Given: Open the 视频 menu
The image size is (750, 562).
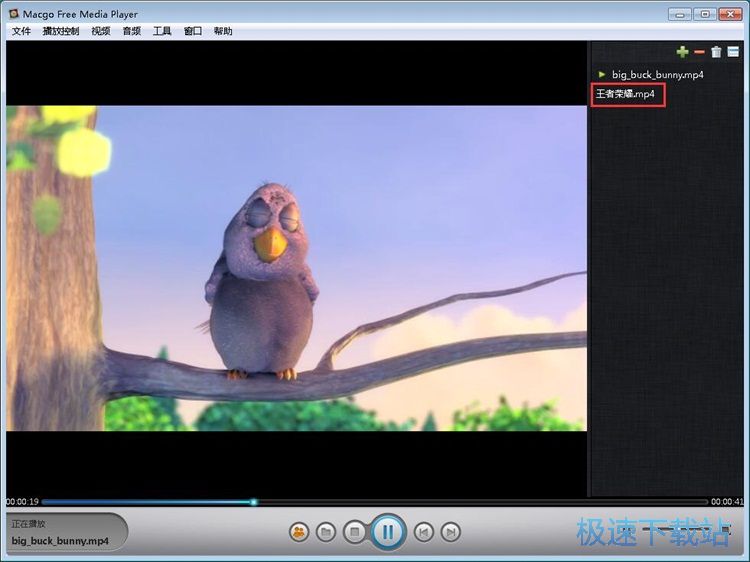Looking at the screenshot, I should tap(101, 31).
